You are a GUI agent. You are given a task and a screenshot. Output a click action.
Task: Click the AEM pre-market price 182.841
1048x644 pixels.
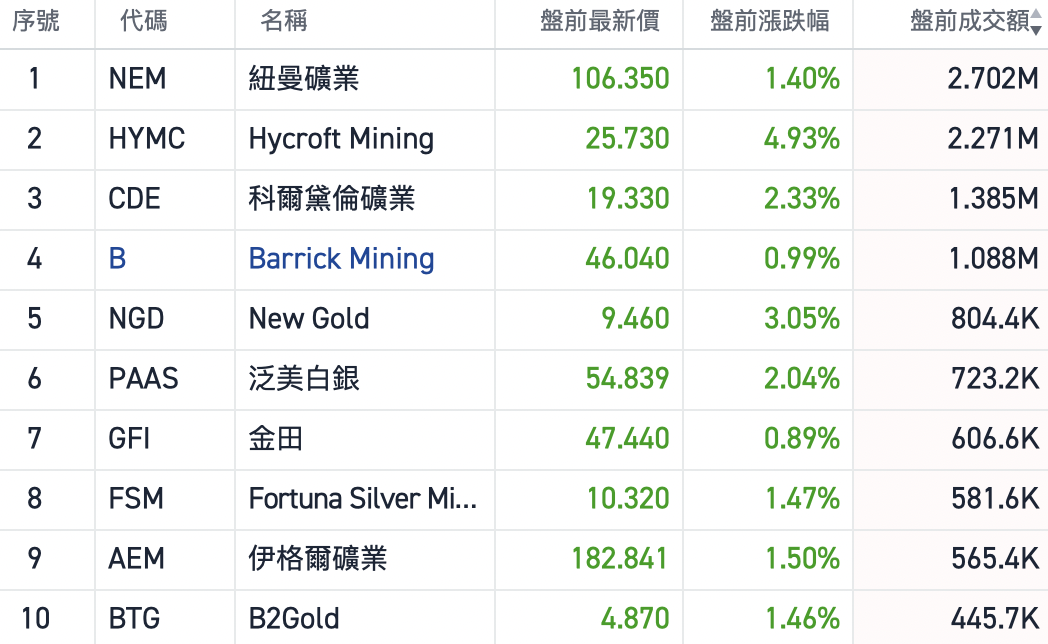pyautogui.click(x=619, y=558)
